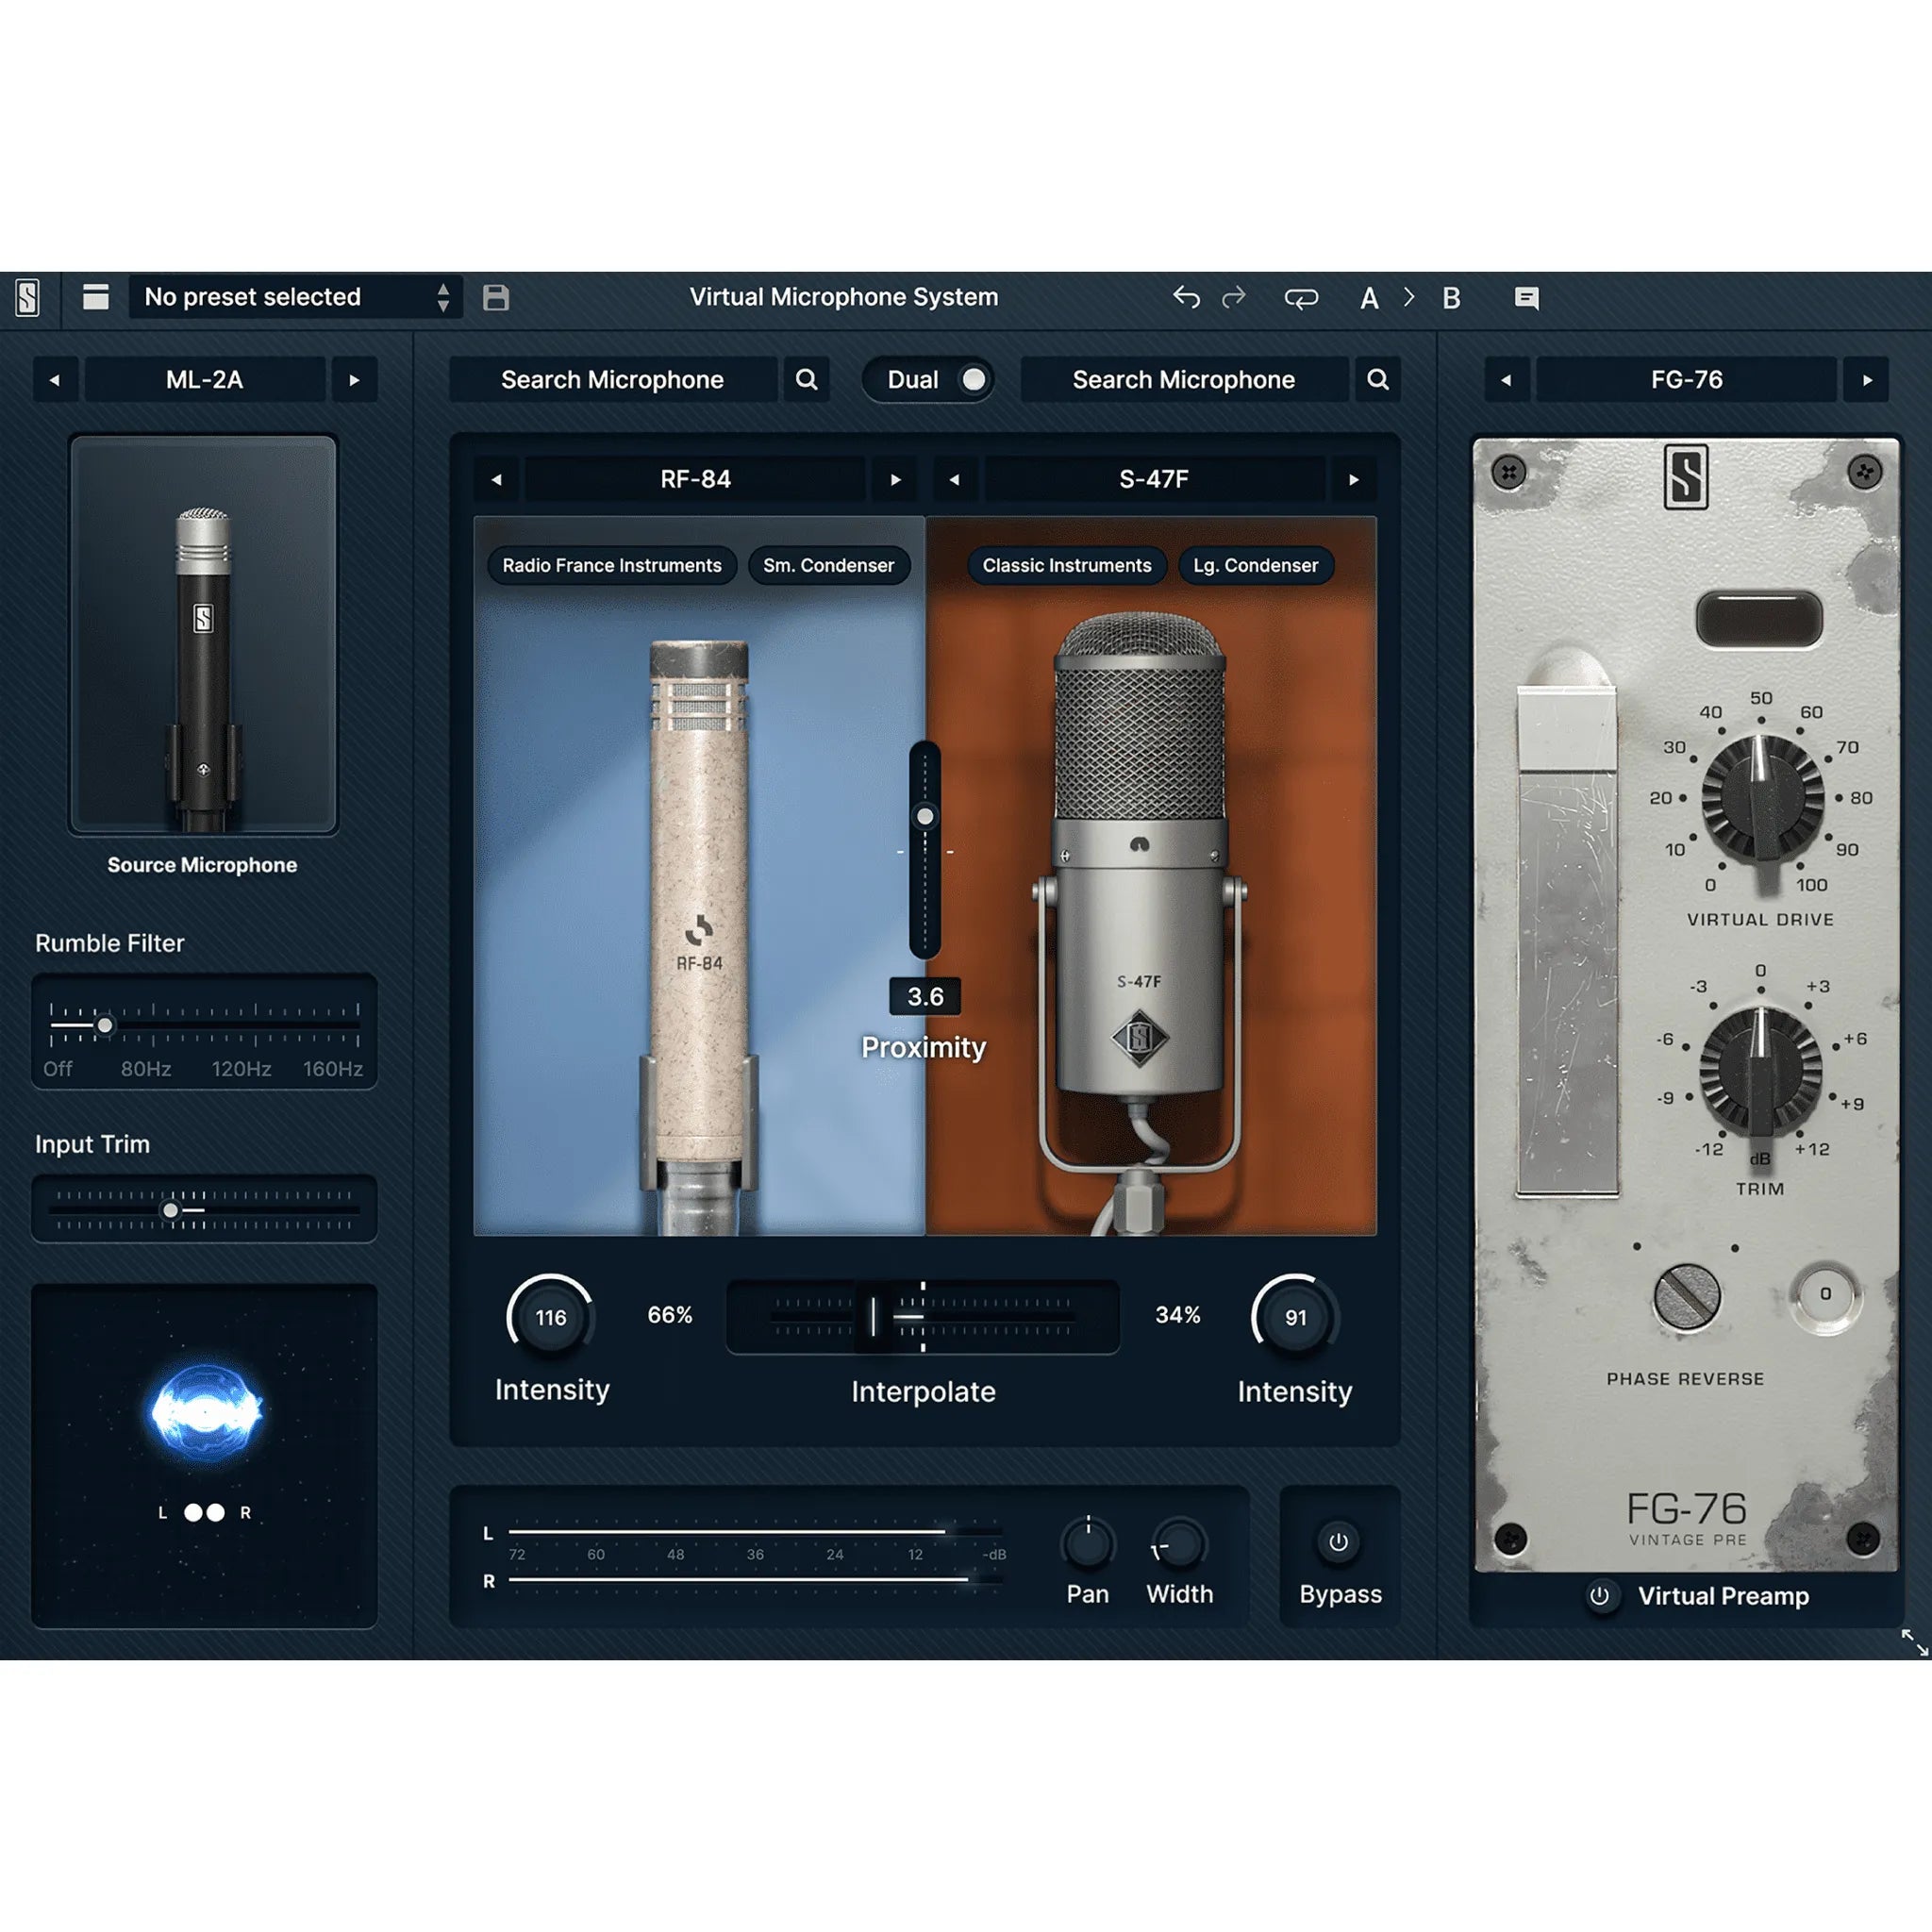This screenshot has width=1932, height=1932.
Task: Select the B snapshot state
Action: pyautogui.click(x=1451, y=297)
